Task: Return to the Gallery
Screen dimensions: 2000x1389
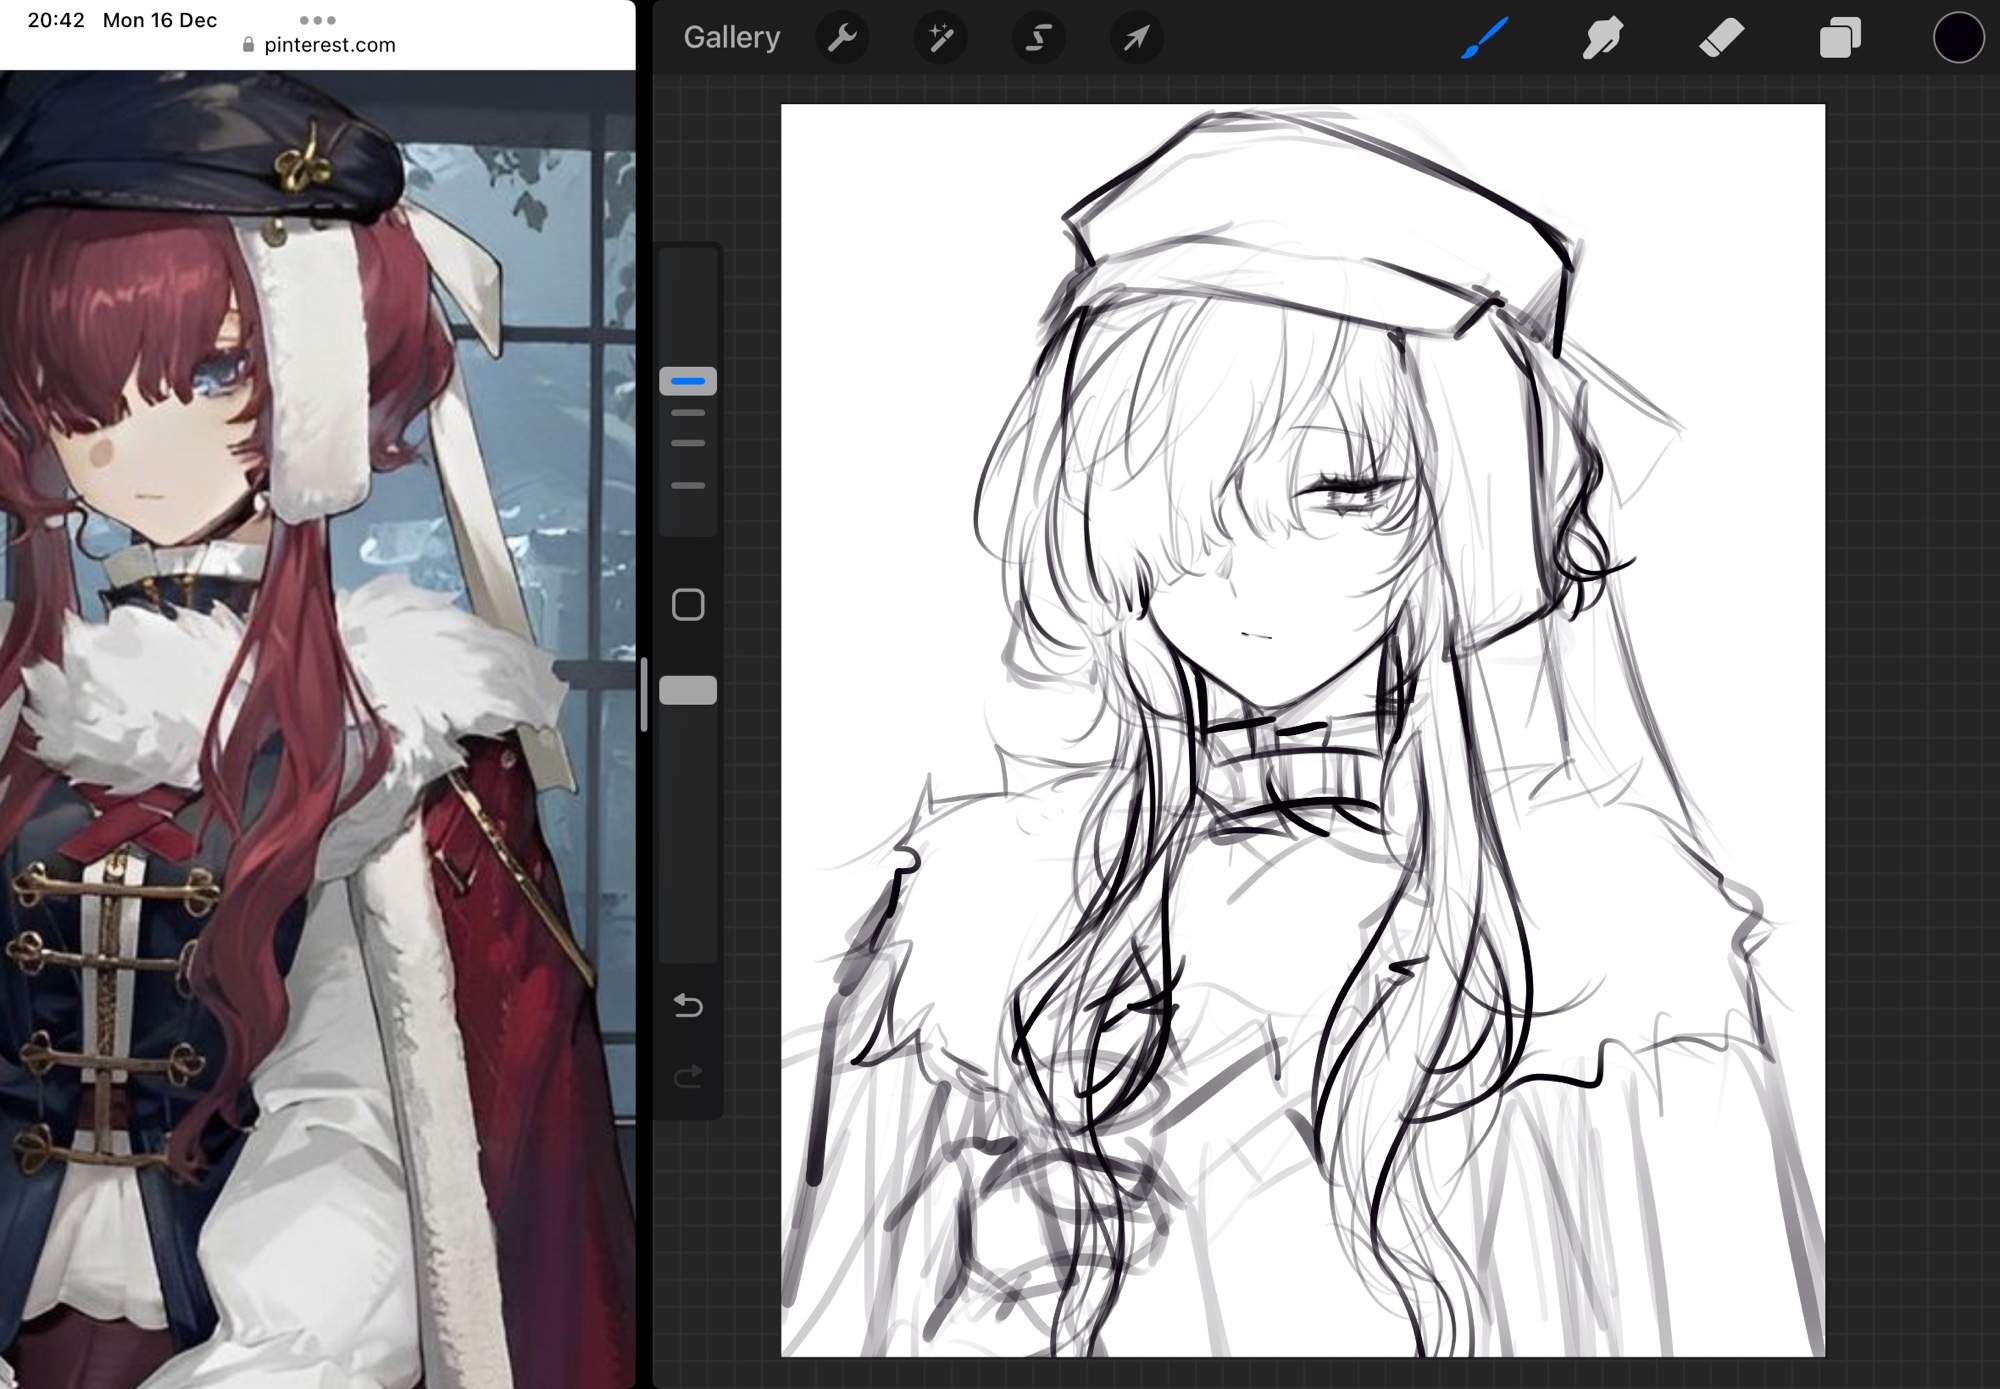Action: pos(731,38)
